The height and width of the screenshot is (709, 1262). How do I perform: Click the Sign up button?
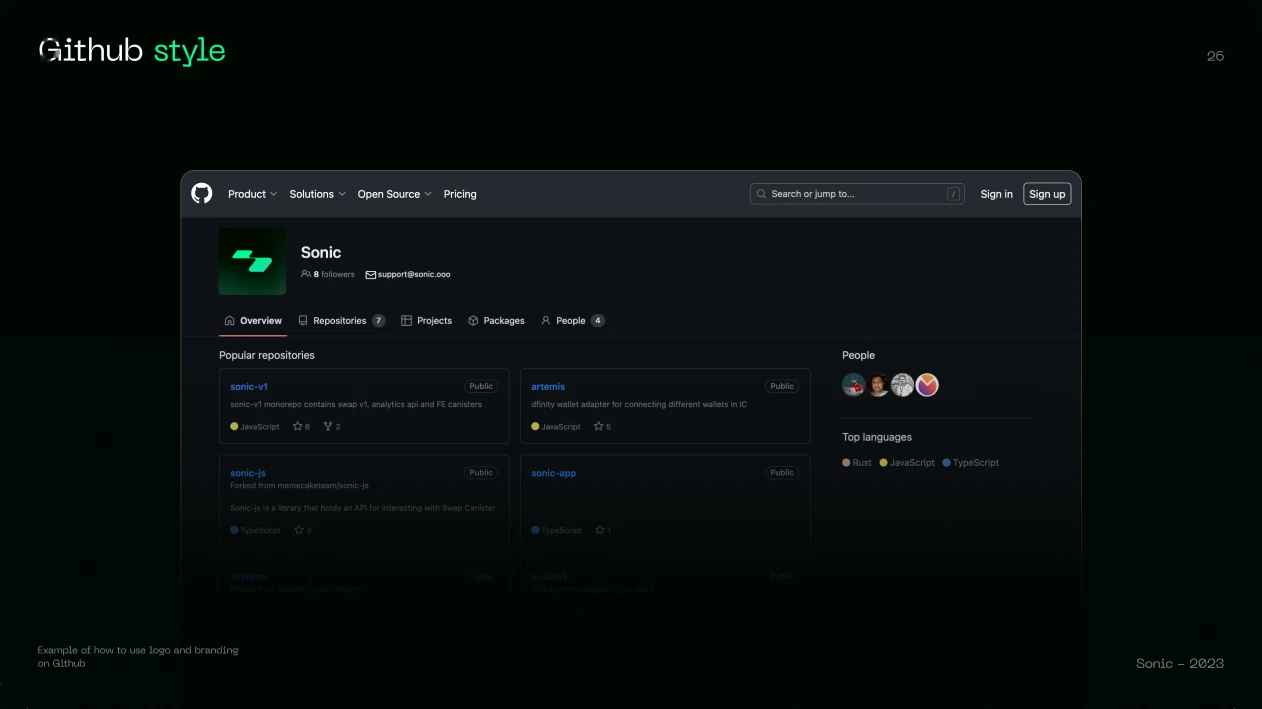coord(1047,194)
